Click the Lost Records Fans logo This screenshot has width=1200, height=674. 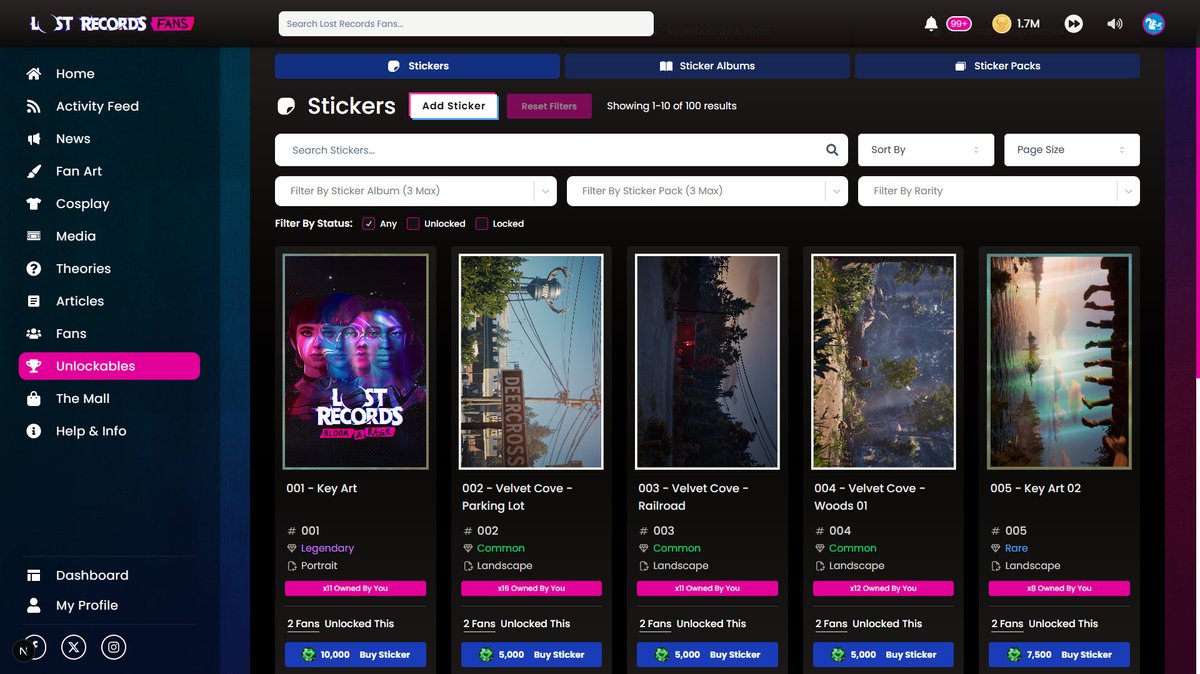click(112, 24)
